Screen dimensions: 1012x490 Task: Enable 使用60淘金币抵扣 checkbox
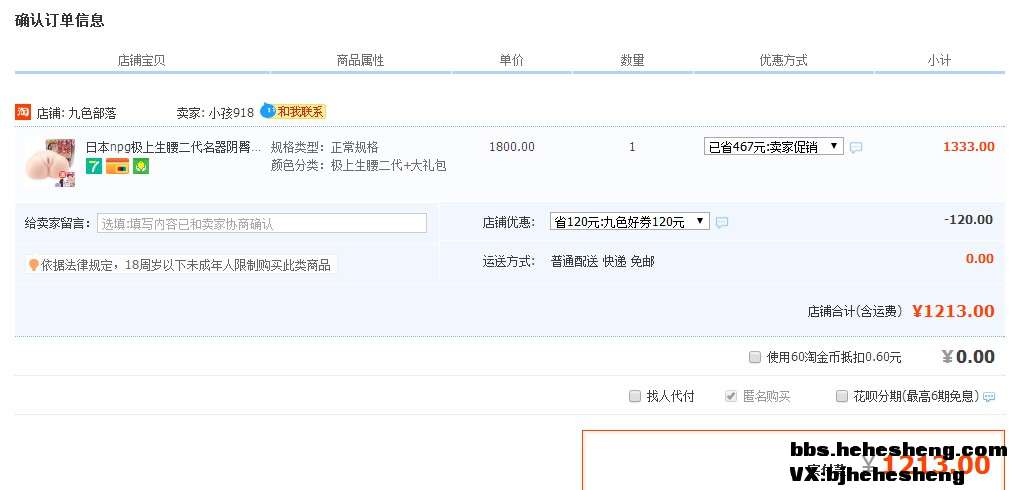(755, 357)
